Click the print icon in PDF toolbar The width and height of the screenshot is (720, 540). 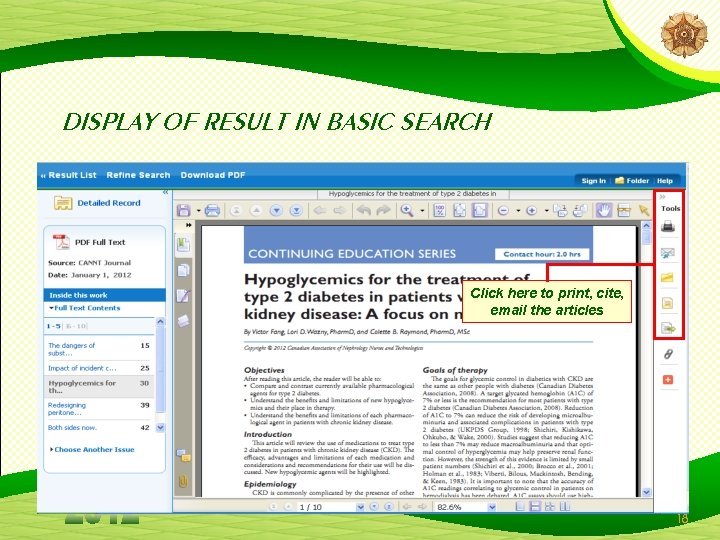212,211
